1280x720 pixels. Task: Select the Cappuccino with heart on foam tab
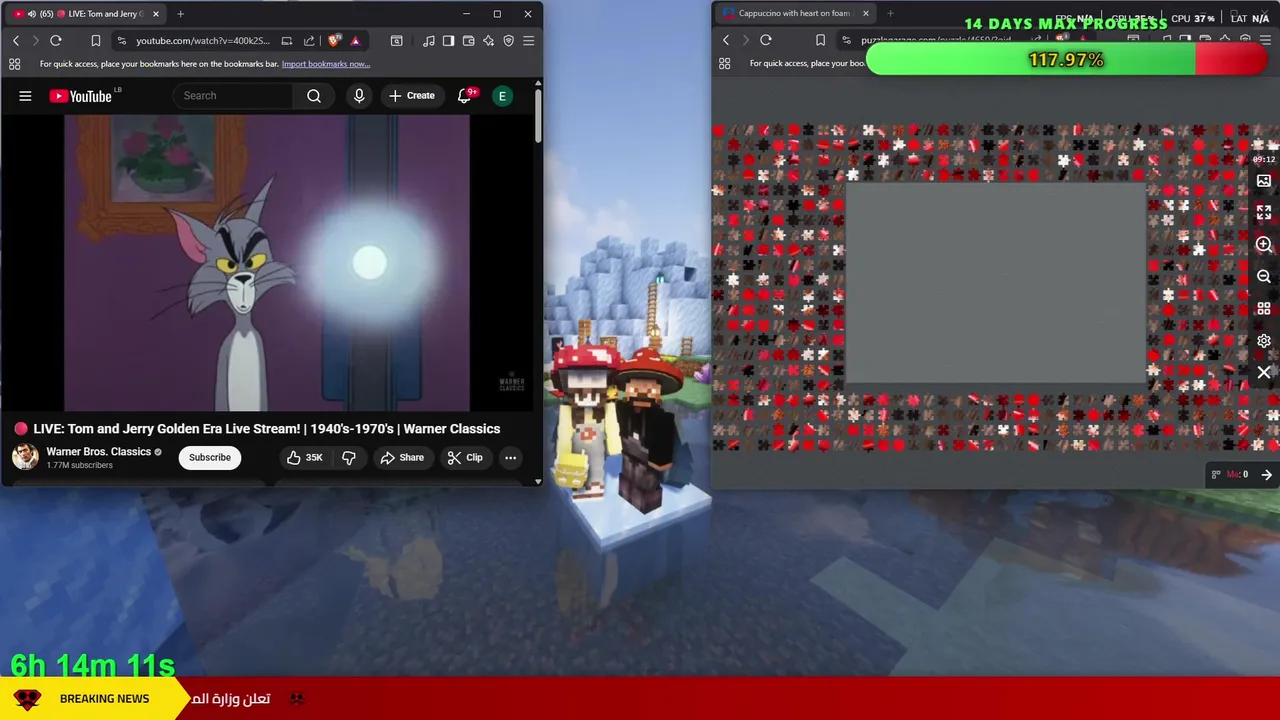pos(794,13)
